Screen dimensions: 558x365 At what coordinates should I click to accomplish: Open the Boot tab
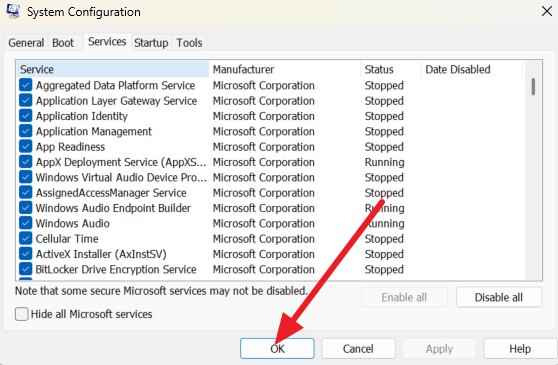pos(63,43)
